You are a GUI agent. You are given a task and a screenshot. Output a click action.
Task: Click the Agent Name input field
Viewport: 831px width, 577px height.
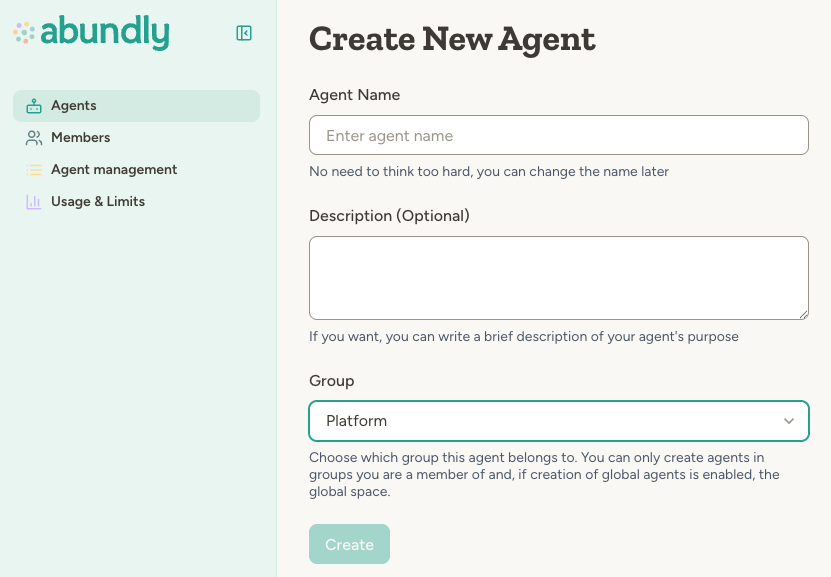point(559,135)
